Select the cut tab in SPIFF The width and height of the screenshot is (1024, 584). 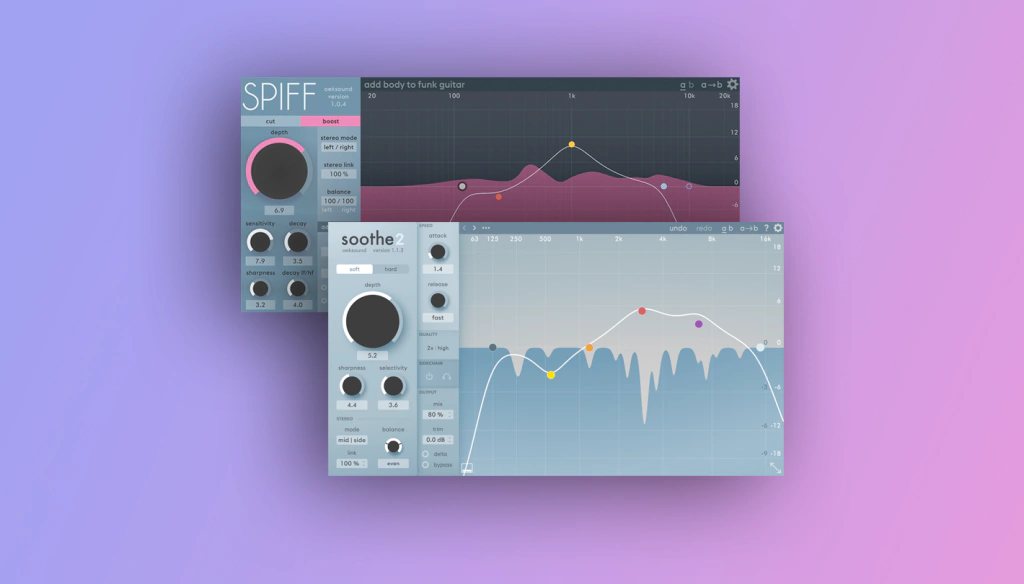point(270,121)
